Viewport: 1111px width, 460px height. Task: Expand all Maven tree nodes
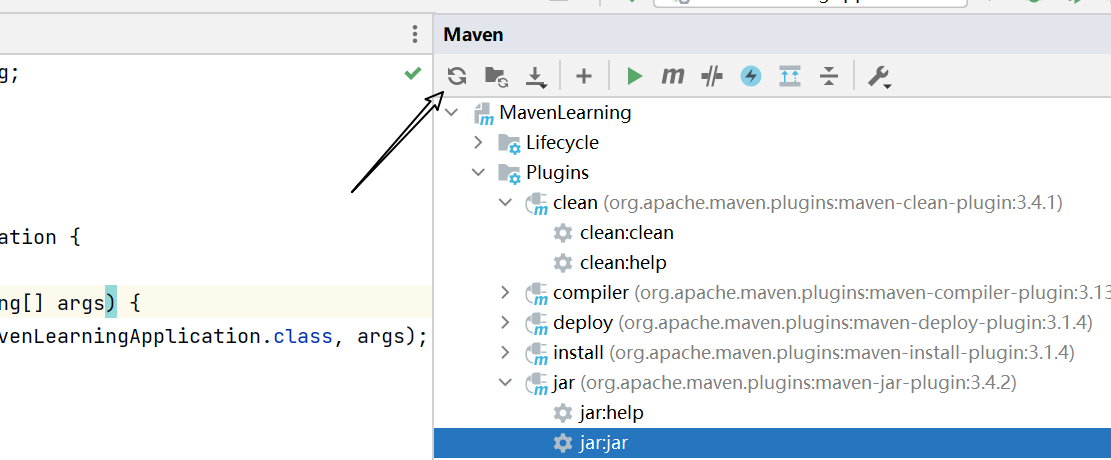click(x=789, y=76)
